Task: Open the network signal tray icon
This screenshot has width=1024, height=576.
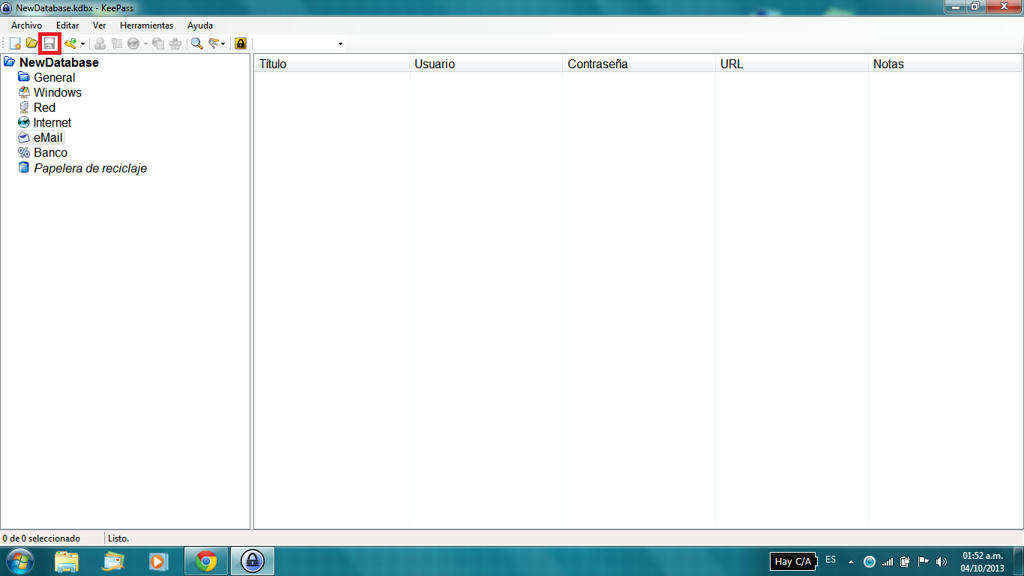Action: tap(888, 562)
